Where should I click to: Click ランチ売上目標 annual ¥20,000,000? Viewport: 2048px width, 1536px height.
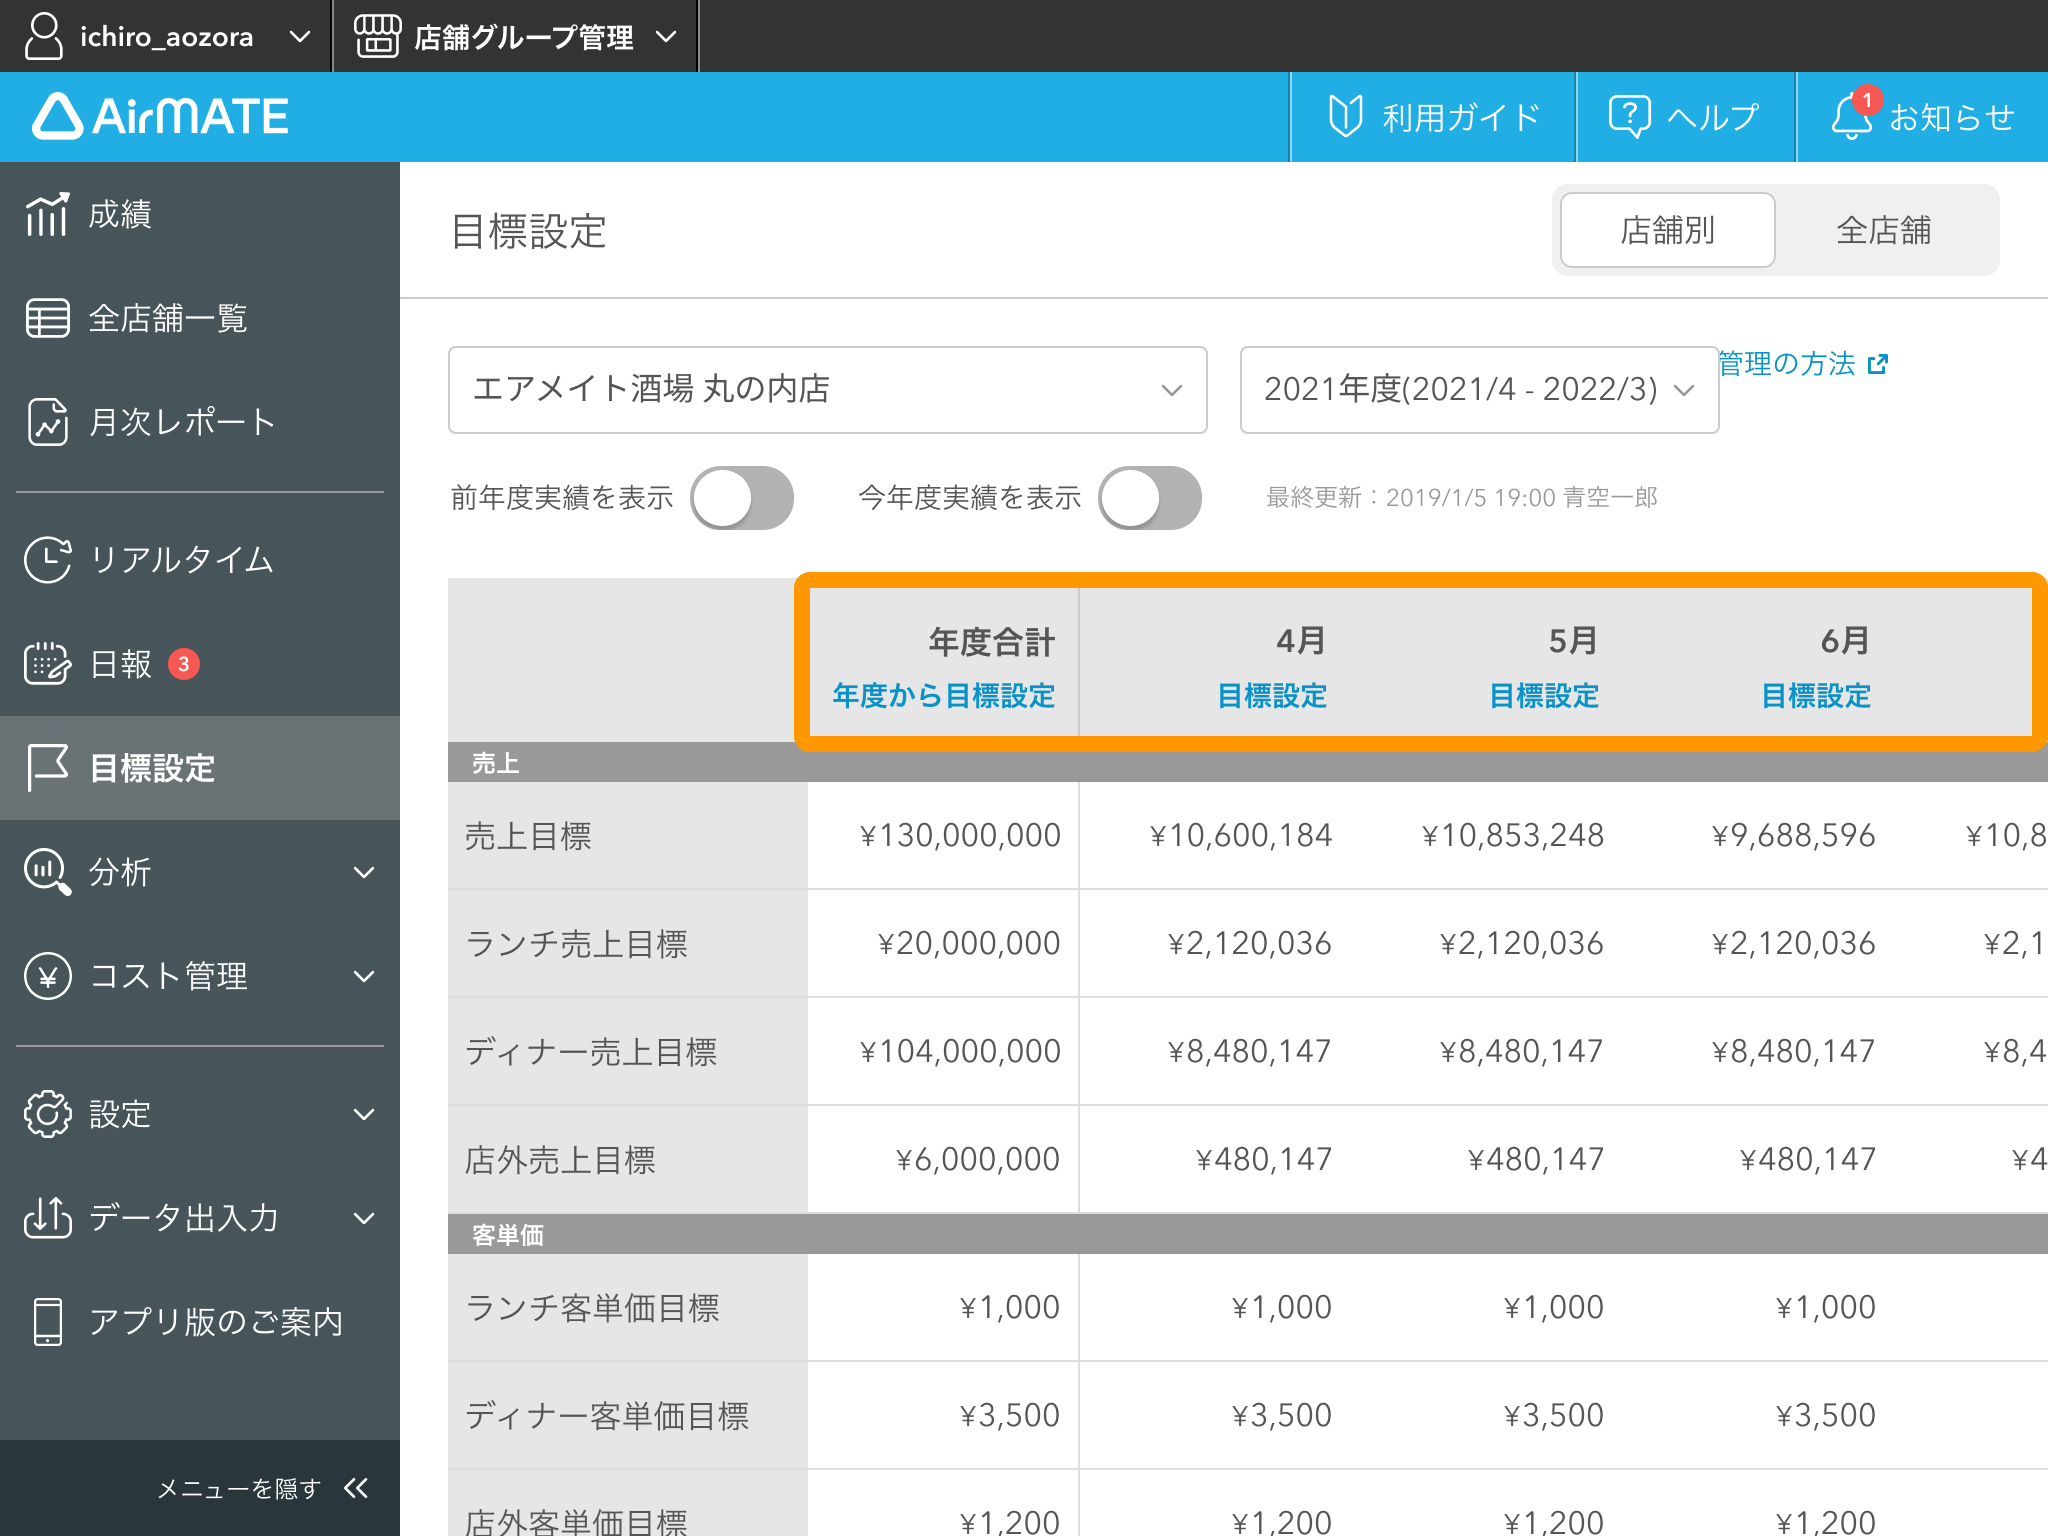(x=968, y=943)
